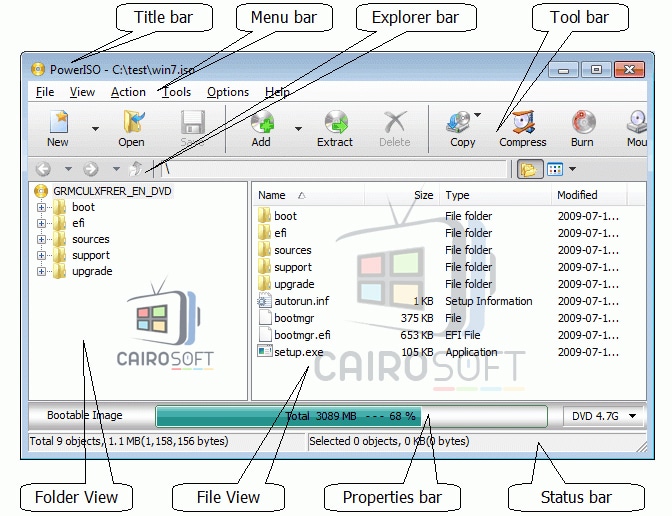Click the Setup Information type cell
This screenshot has height=516, width=672.
pyautogui.click(x=489, y=301)
